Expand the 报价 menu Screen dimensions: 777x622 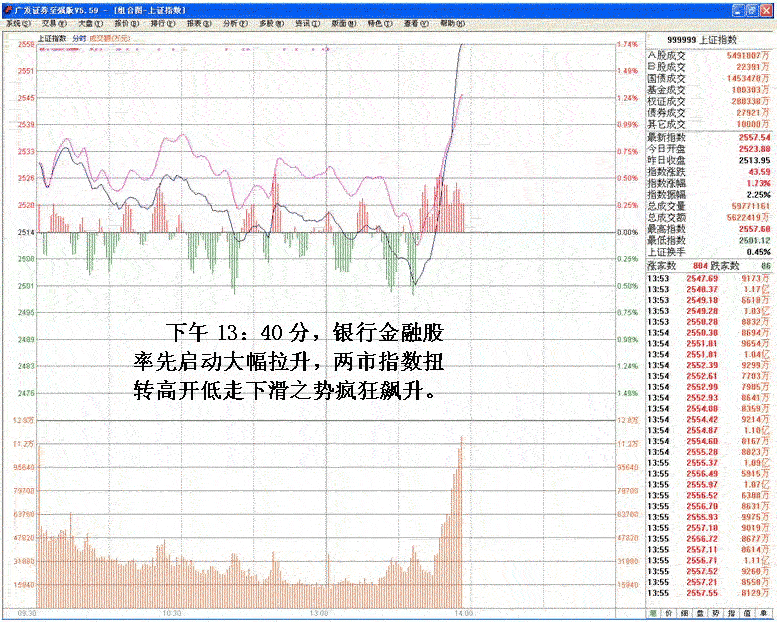(127, 22)
